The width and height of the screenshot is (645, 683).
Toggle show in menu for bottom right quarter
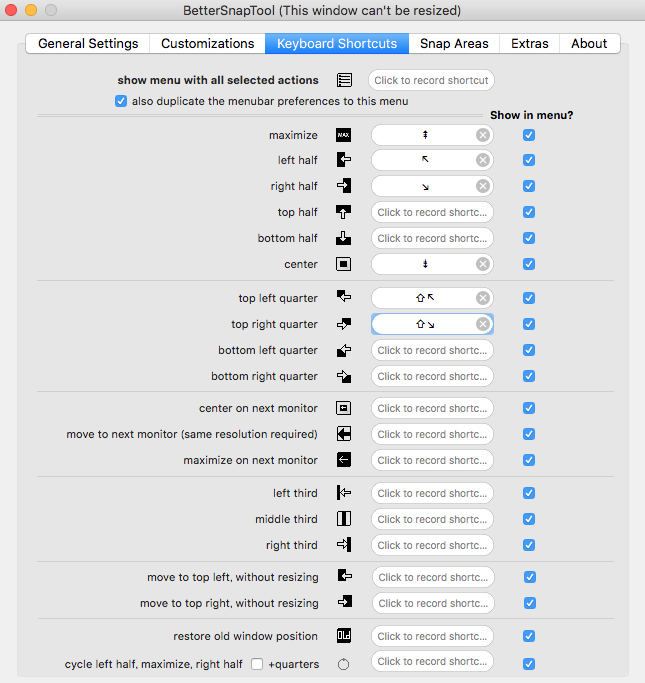[529, 376]
